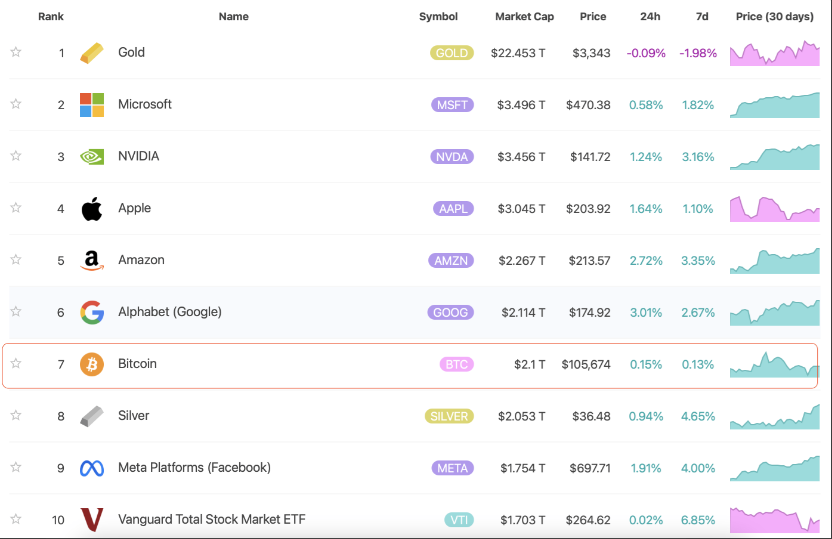Sort by the Price column header
This screenshot has width=832, height=539.
pyautogui.click(x=593, y=16)
